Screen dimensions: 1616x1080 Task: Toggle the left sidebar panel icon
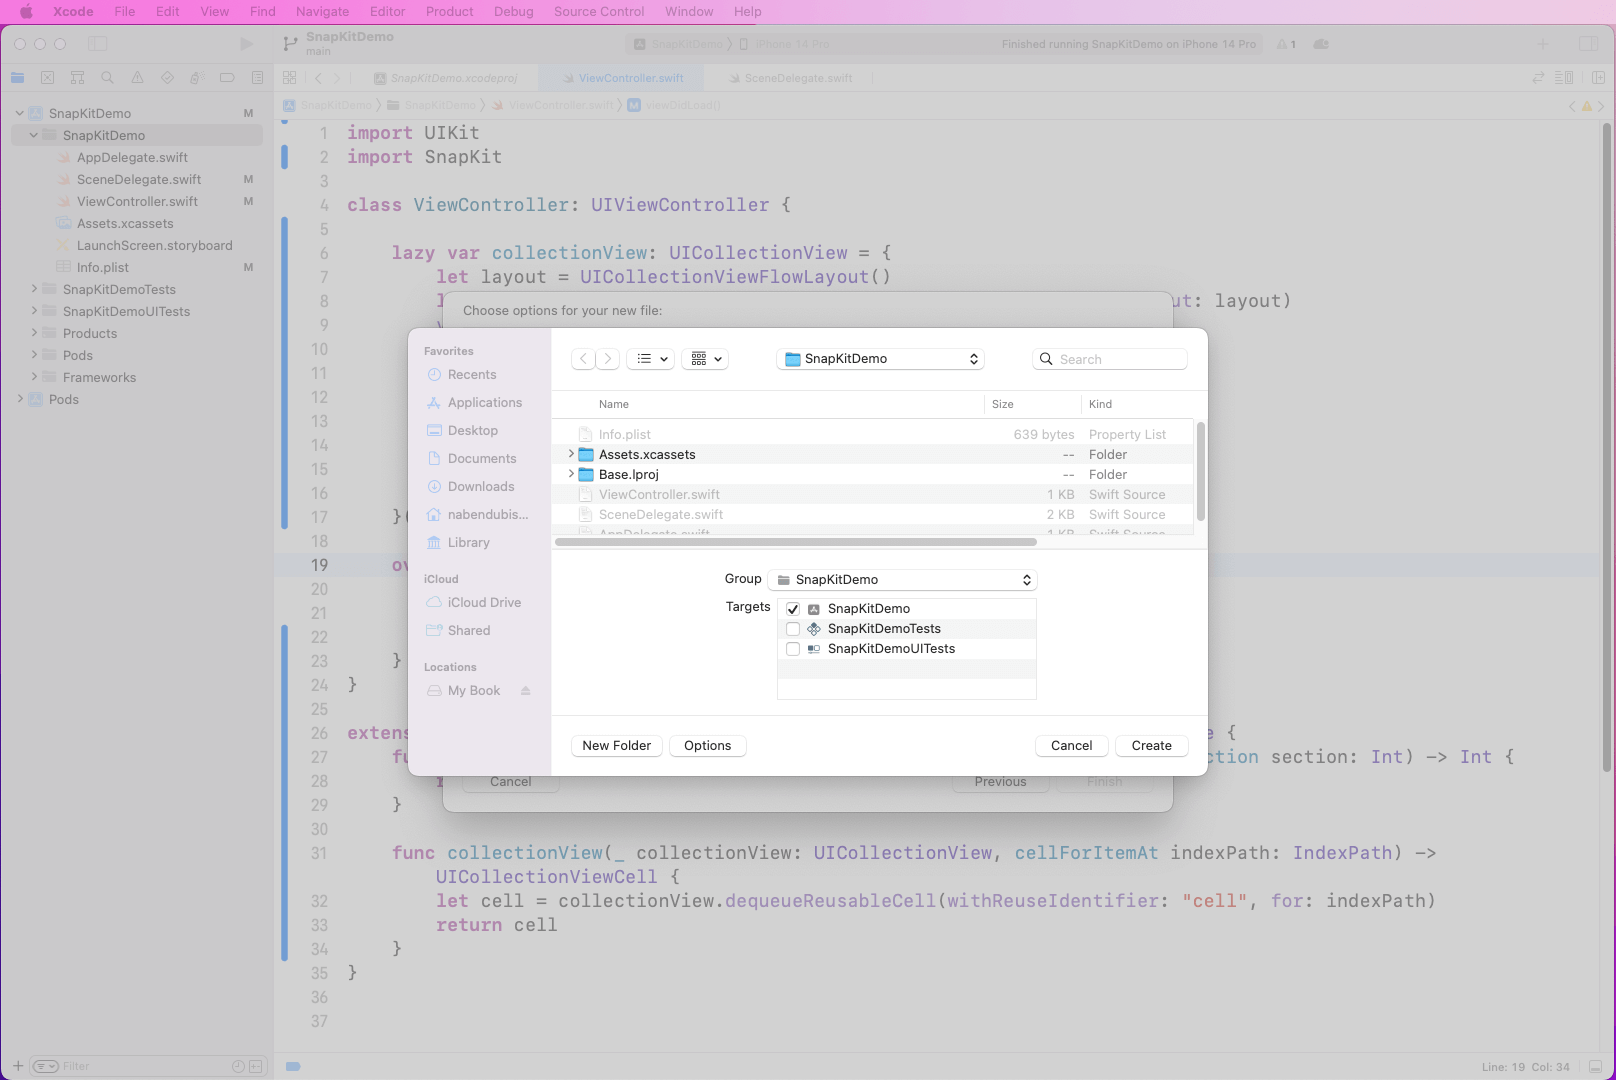point(97,44)
